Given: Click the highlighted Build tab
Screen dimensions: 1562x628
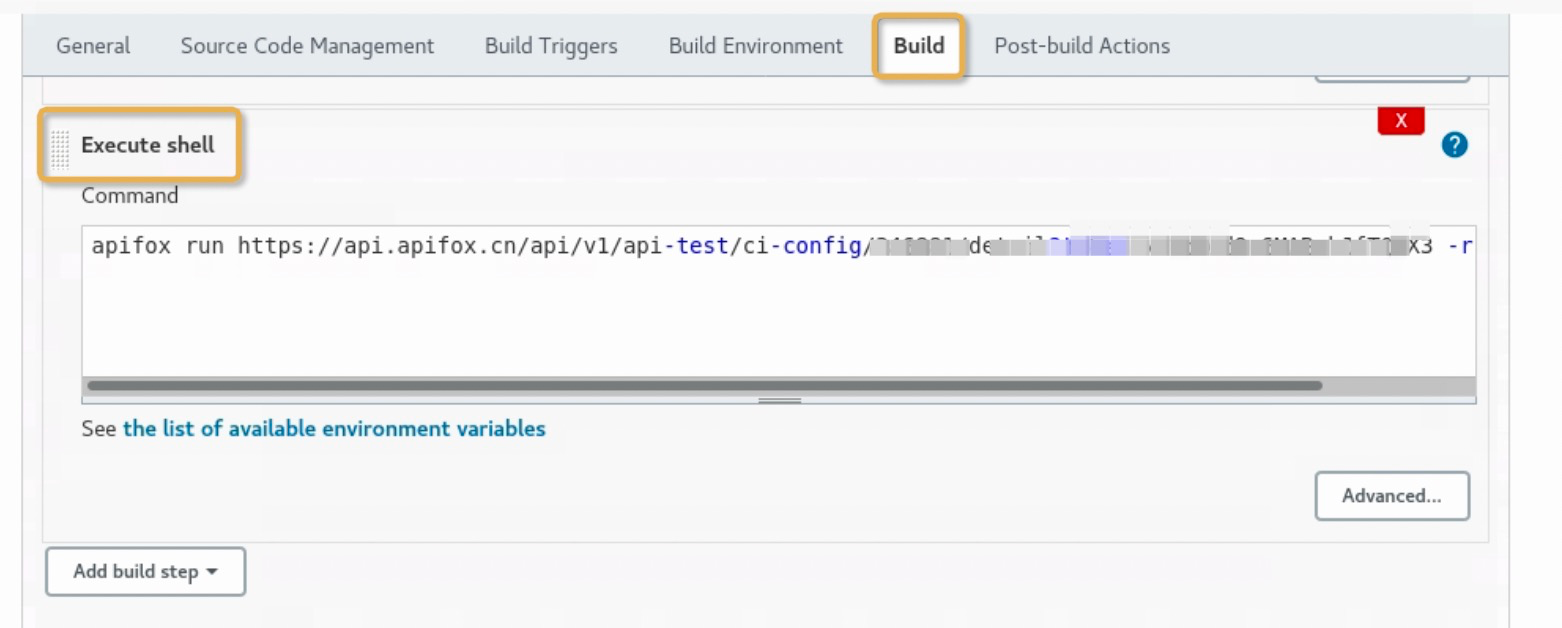Looking at the screenshot, I should pyautogui.click(x=919, y=46).
